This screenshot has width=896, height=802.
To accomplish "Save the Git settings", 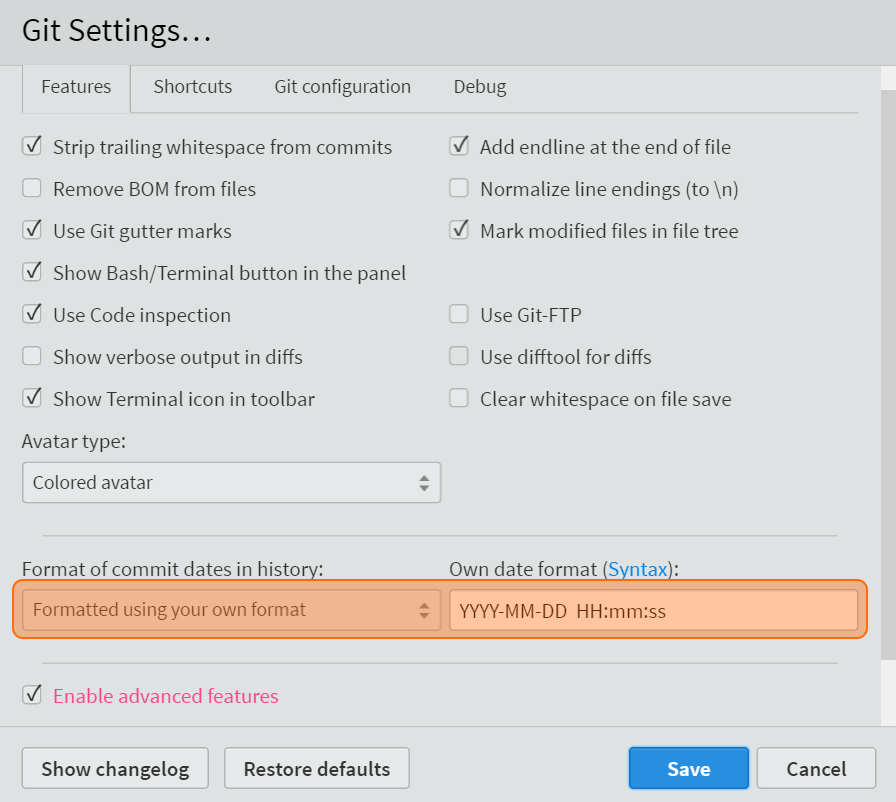I will (689, 768).
